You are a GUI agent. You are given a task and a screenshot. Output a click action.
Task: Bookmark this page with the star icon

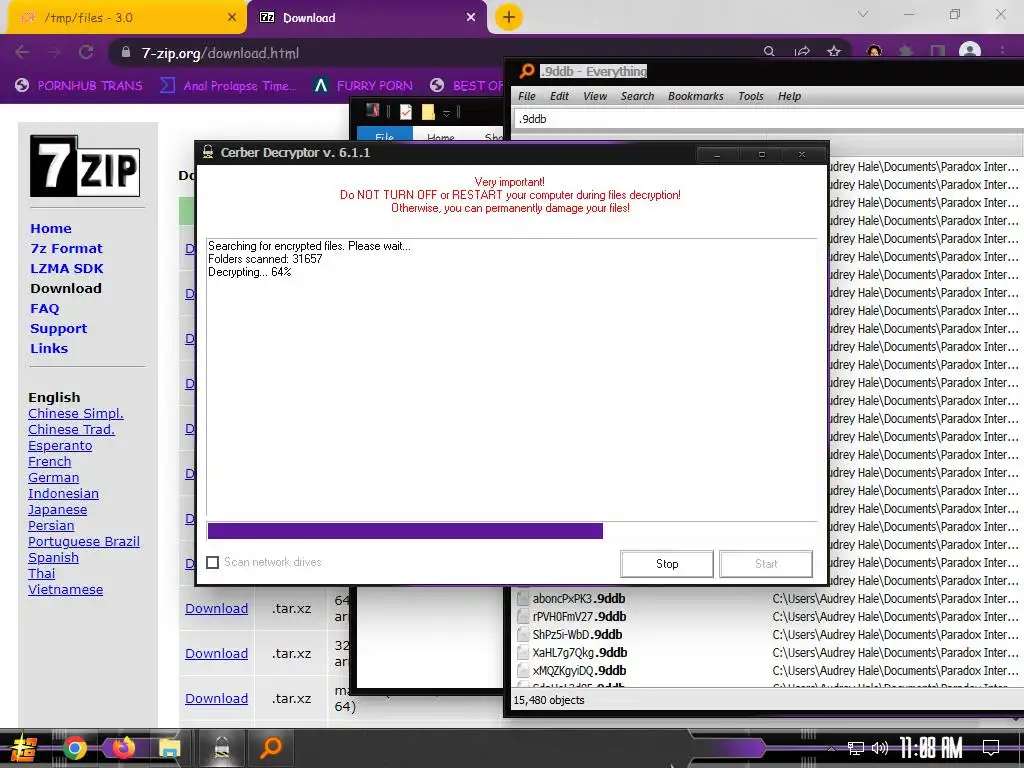(834, 51)
